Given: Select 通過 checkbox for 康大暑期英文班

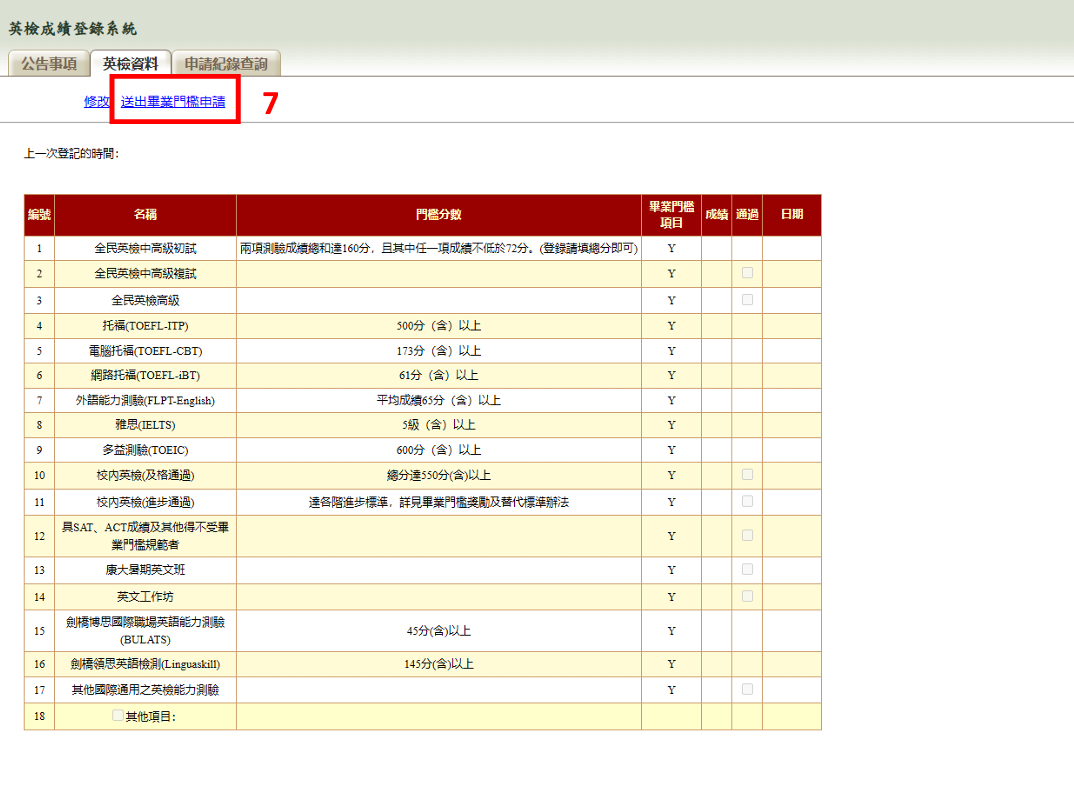Looking at the screenshot, I should (x=747, y=570).
